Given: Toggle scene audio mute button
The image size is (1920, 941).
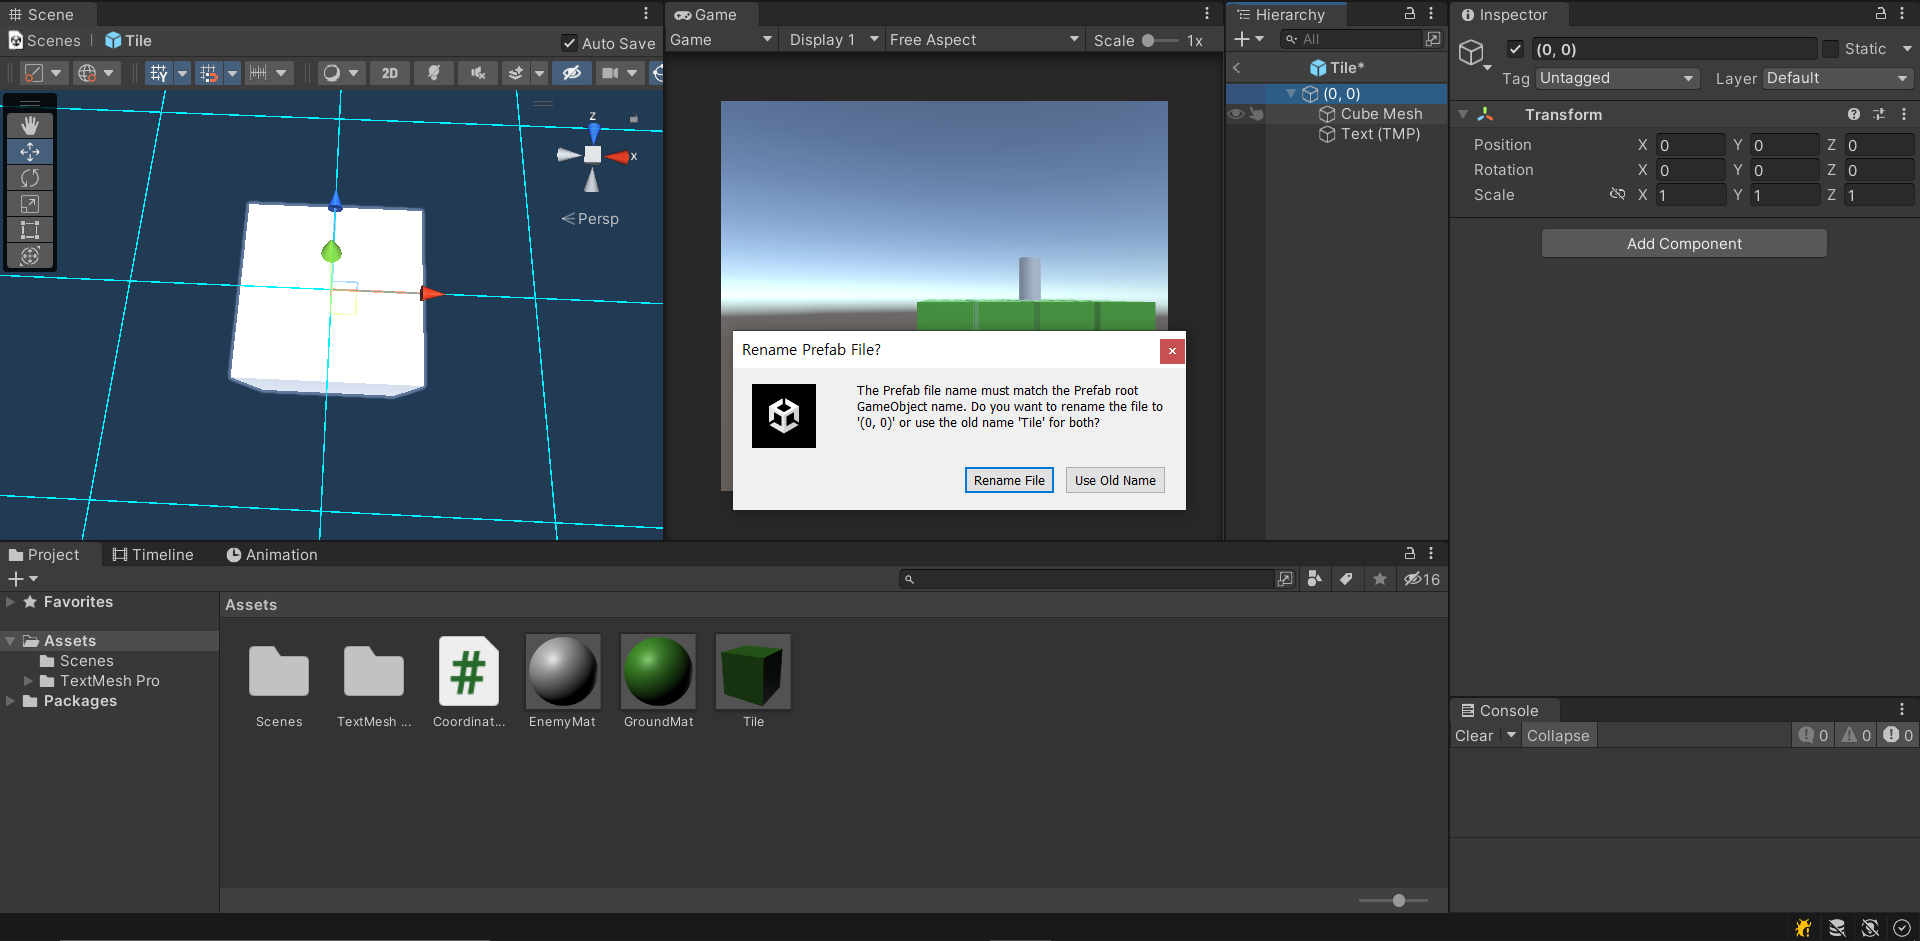Looking at the screenshot, I should point(478,73).
